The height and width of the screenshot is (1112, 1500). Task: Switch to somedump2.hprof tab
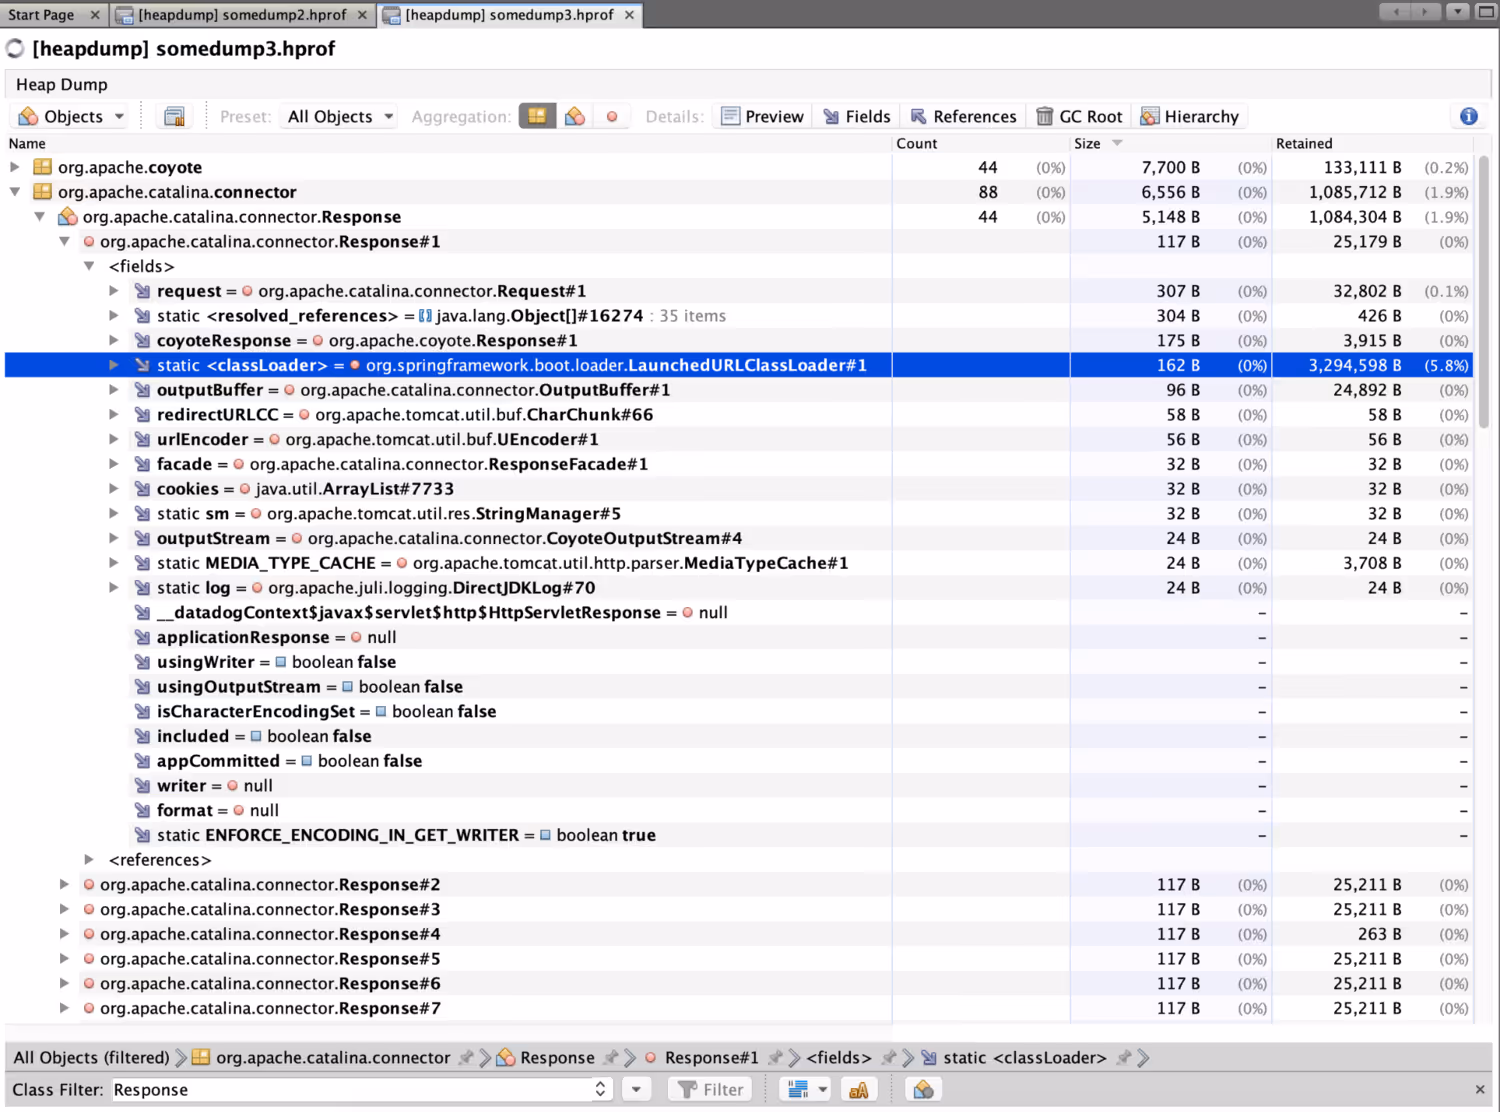click(x=243, y=14)
